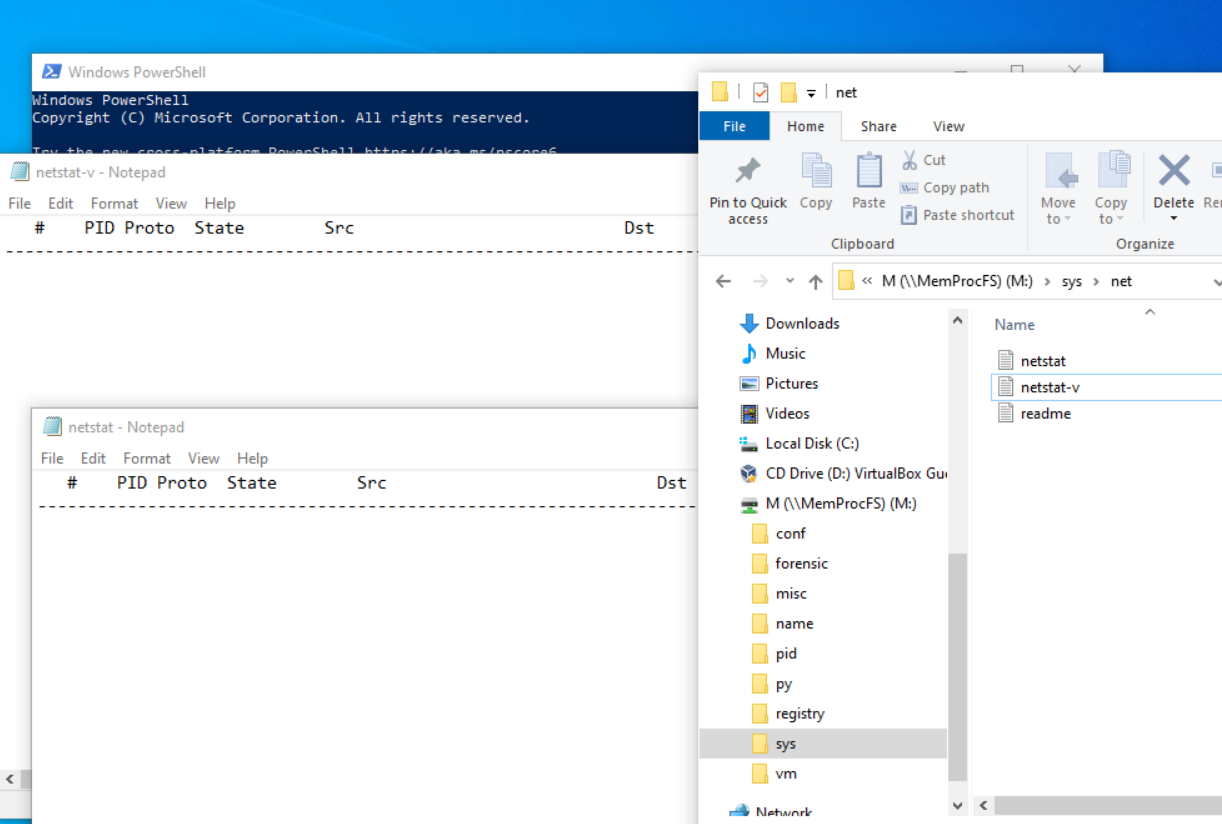This screenshot has height=824, width=1222.
Task: Copy the selected file using ribbon icon
Action: coord(816,180)
